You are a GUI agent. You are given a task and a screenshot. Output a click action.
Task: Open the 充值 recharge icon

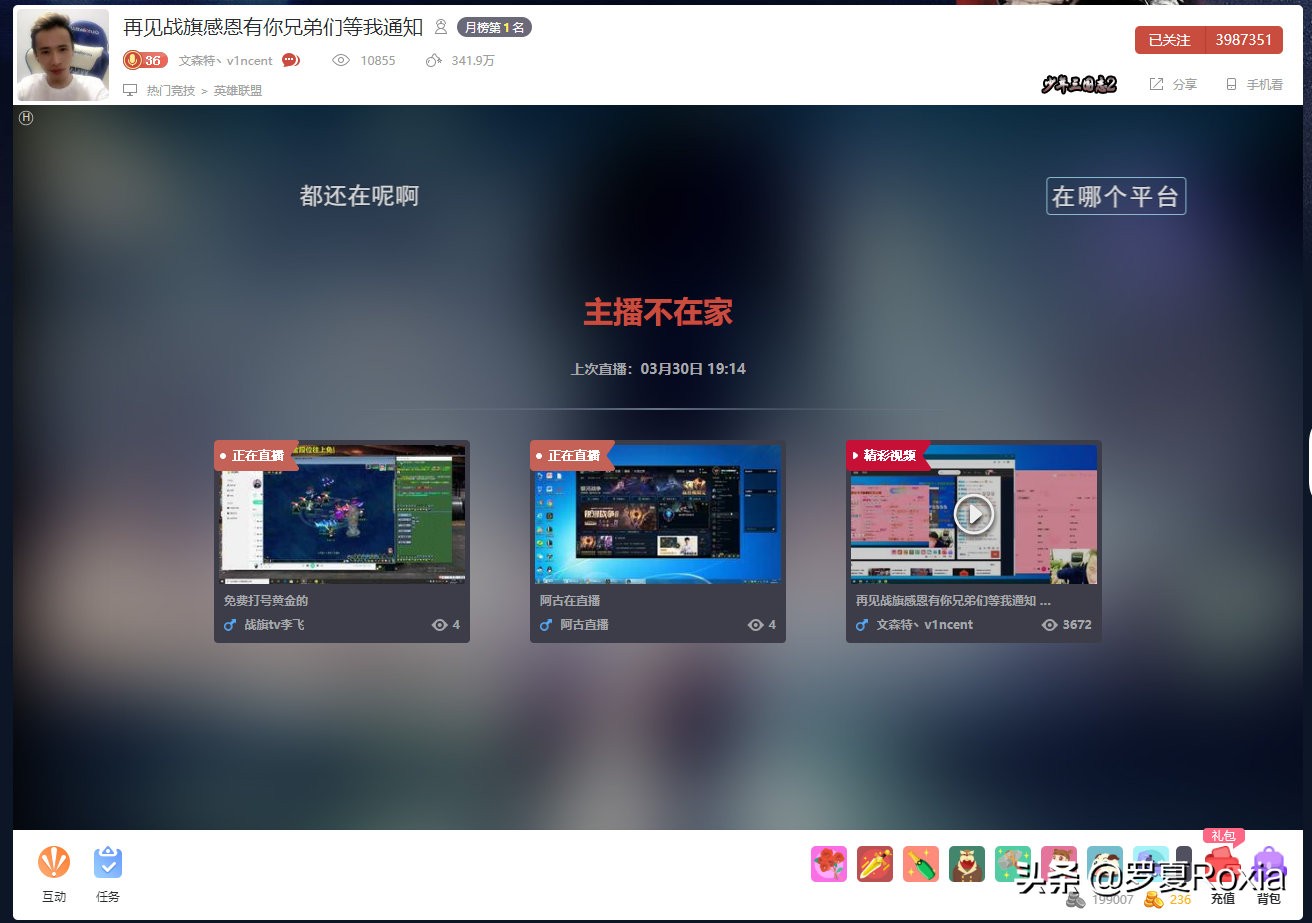1222,866
